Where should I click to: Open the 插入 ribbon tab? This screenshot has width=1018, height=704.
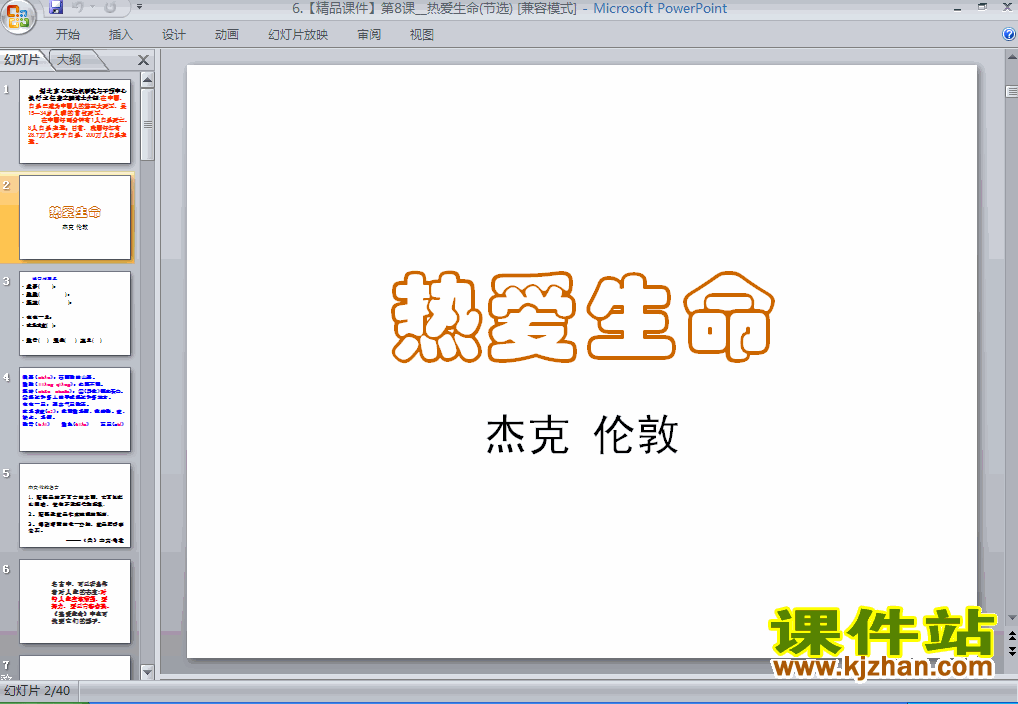tap(121, 34)
